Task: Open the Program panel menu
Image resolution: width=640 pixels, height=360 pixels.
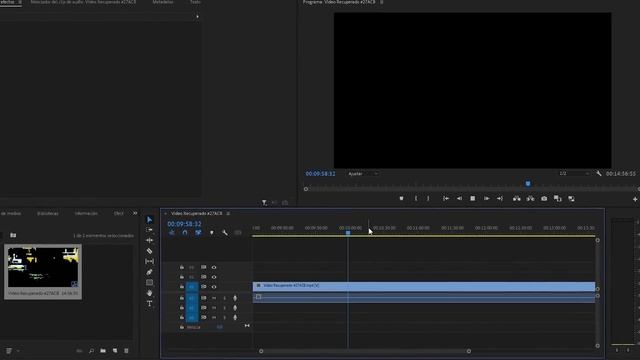Action: [382, 2]
